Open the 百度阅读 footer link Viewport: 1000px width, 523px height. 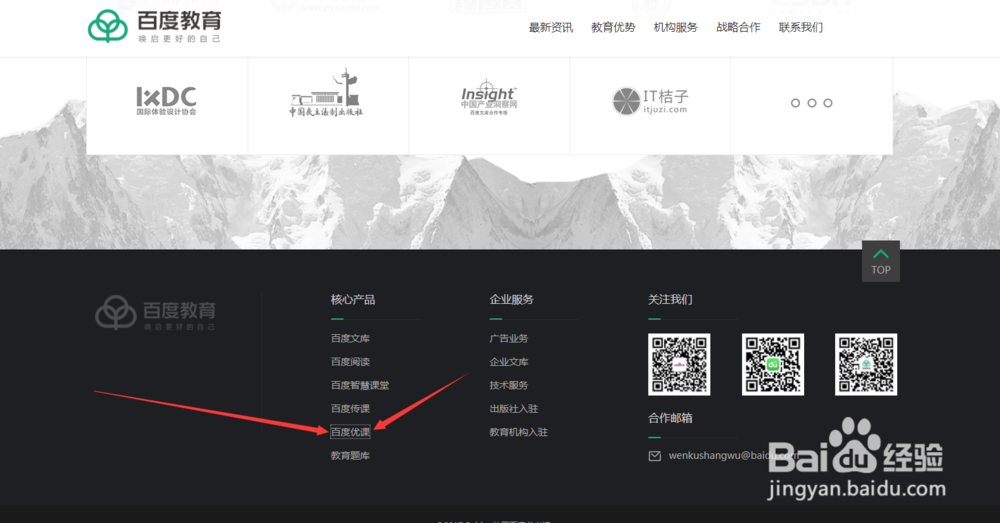[x=350, y=362]
